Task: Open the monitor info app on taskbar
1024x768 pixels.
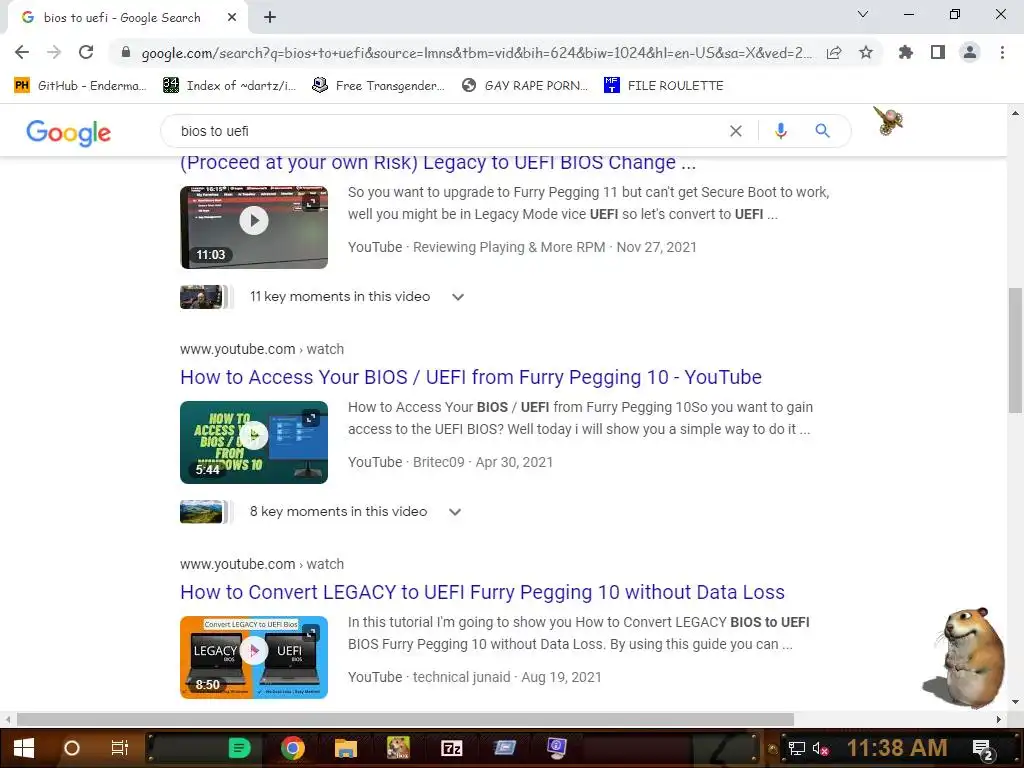Action: click(556, 748)
